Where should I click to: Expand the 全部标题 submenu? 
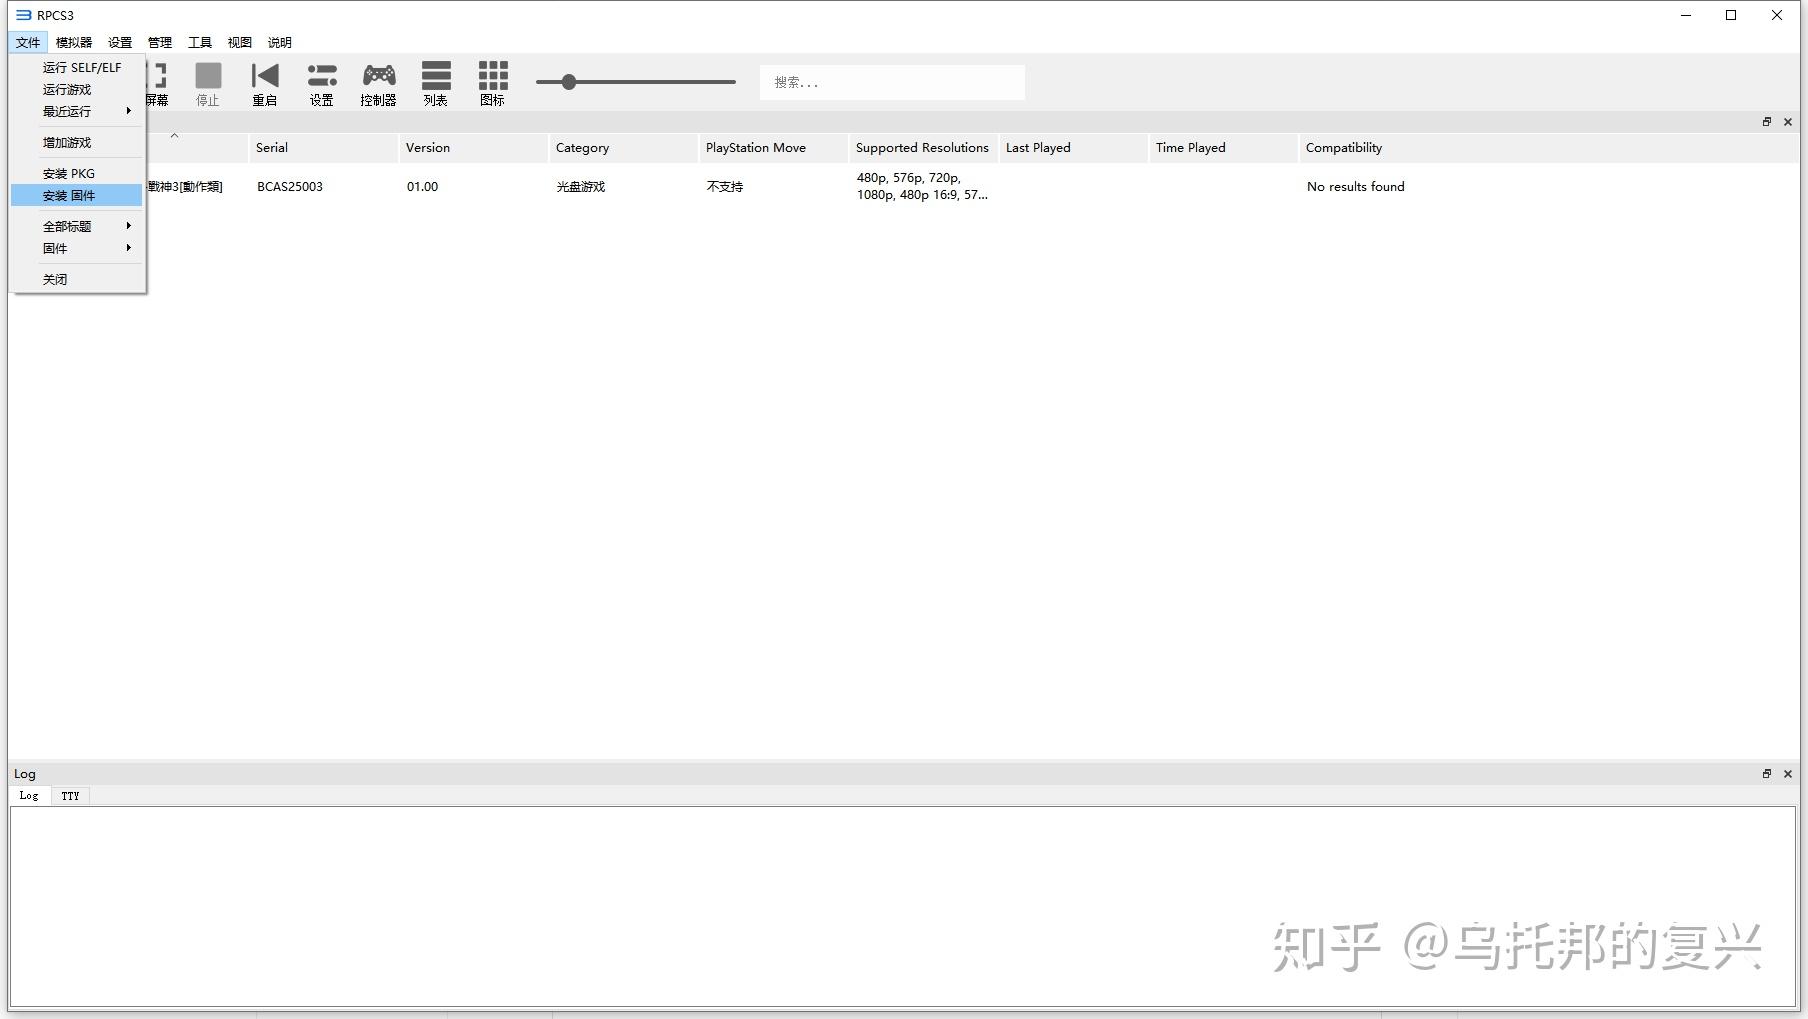[127, 226]
